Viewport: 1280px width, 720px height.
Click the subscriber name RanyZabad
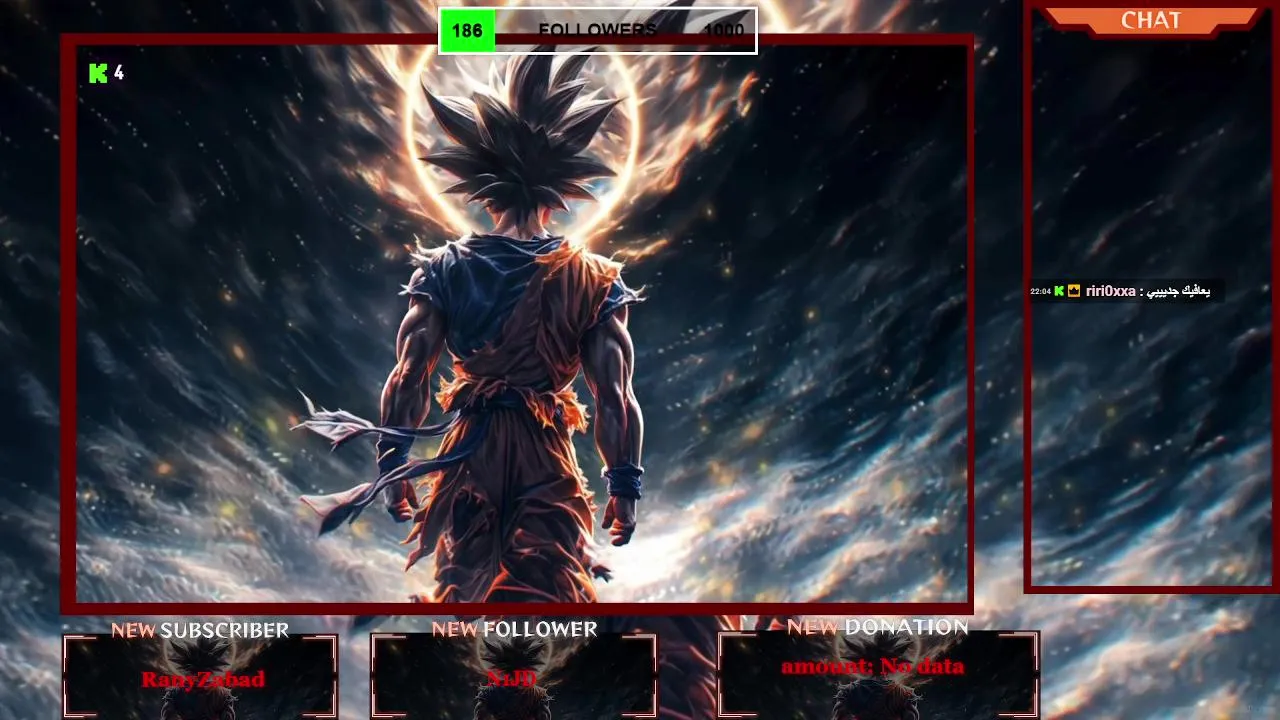pyautogui.click(x=203, y=680)
